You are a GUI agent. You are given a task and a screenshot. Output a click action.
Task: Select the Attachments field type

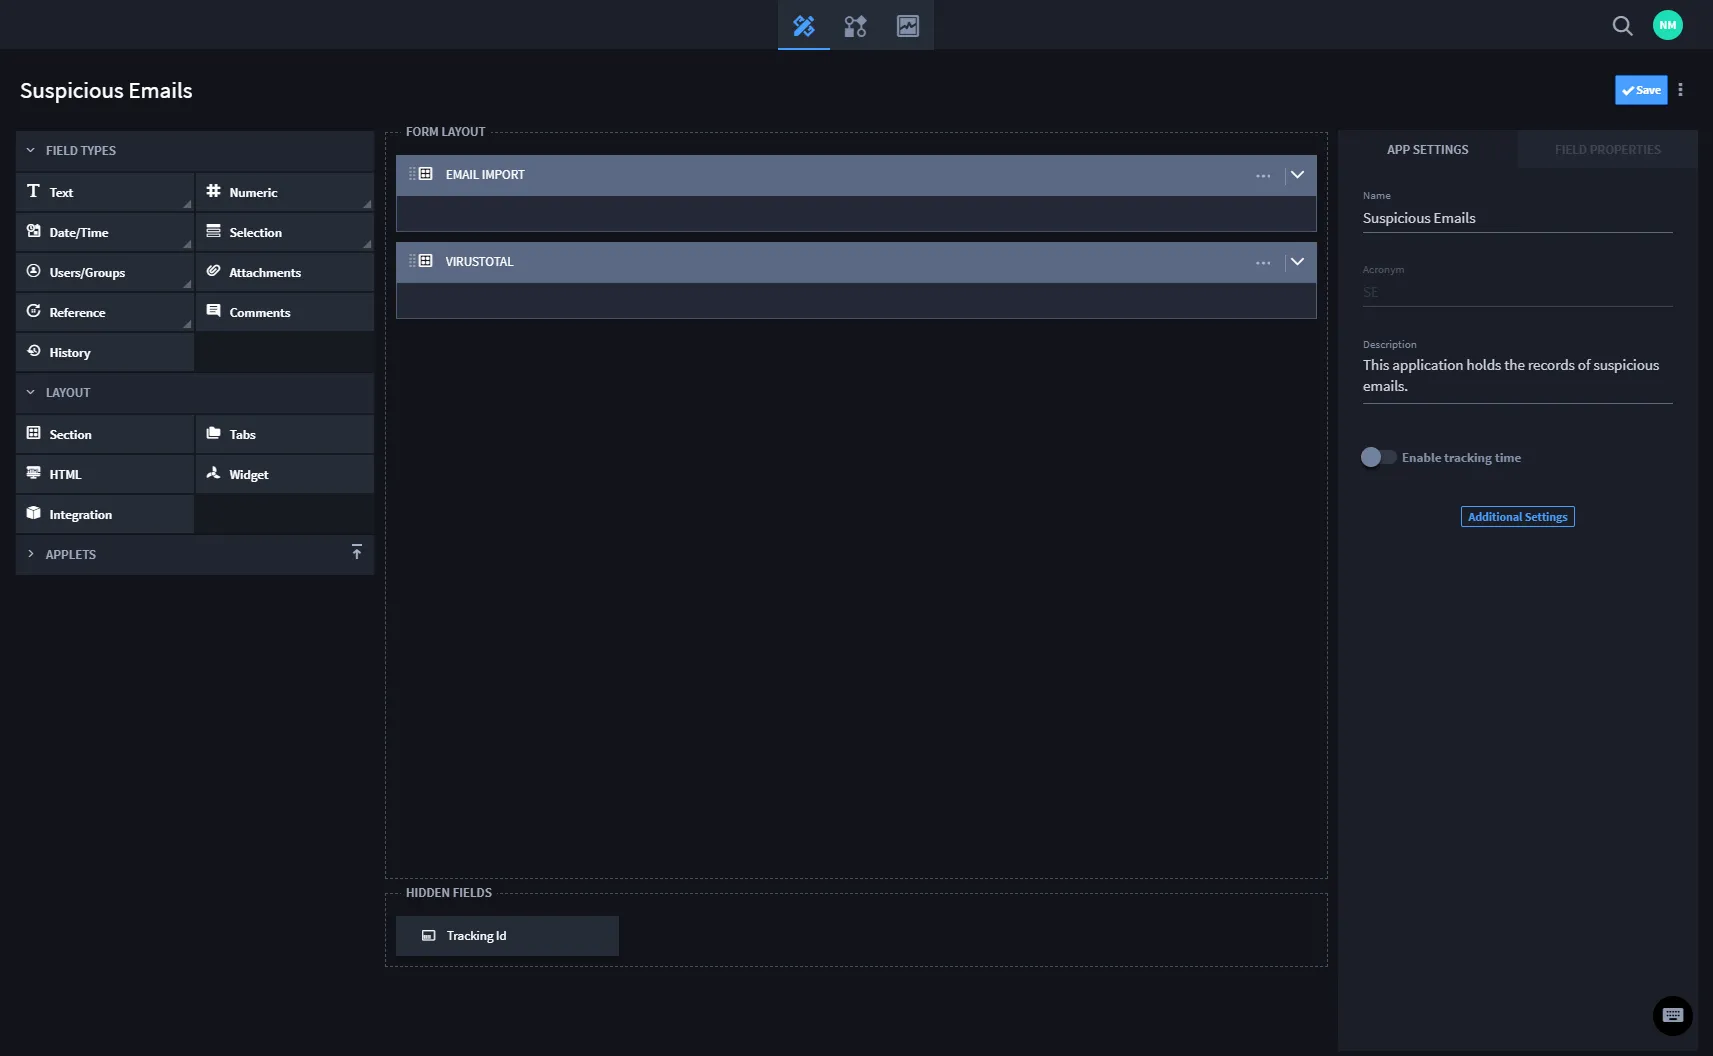[x=285, y=272]
